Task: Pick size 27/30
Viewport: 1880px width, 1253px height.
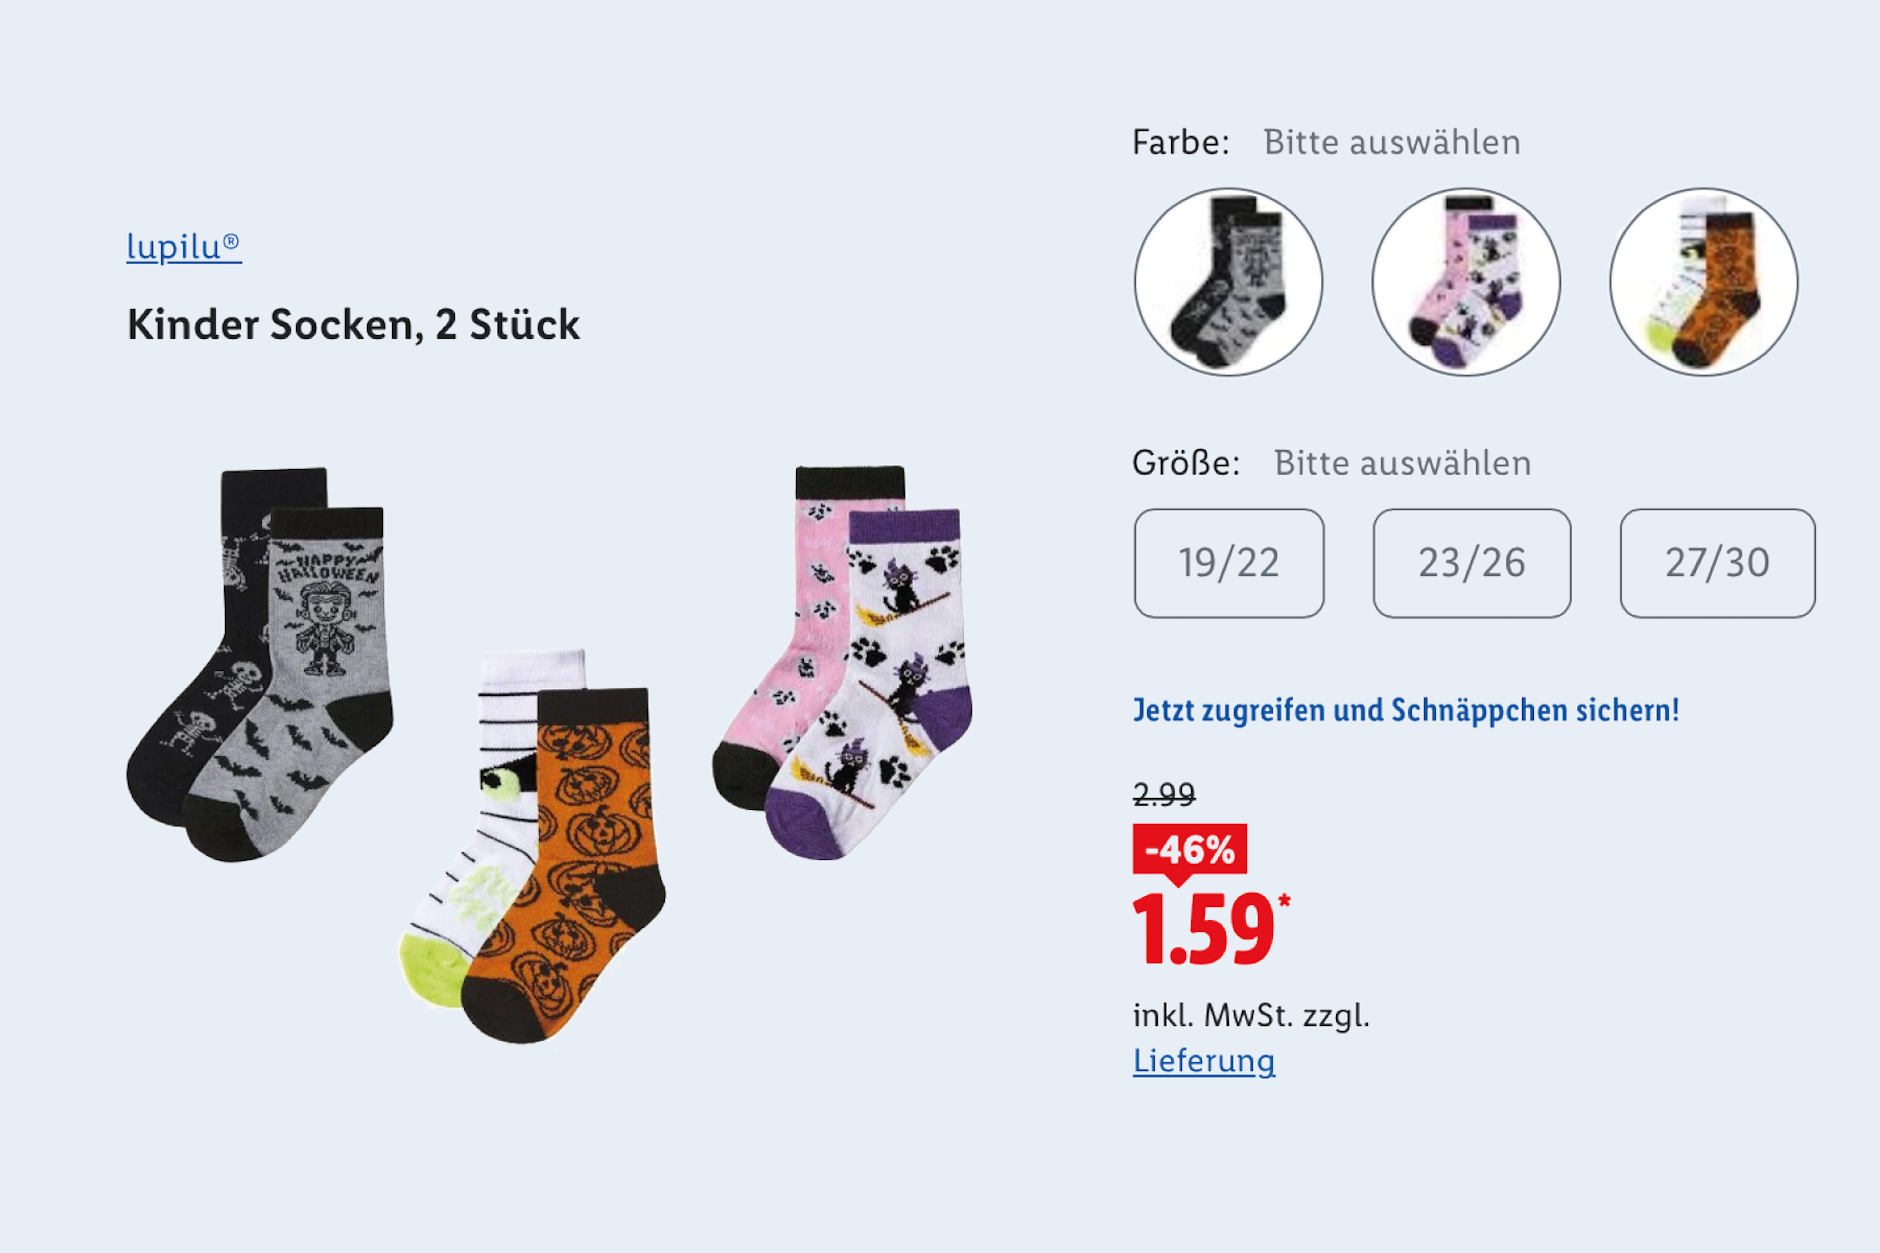Action: (x=1717, y=563)
